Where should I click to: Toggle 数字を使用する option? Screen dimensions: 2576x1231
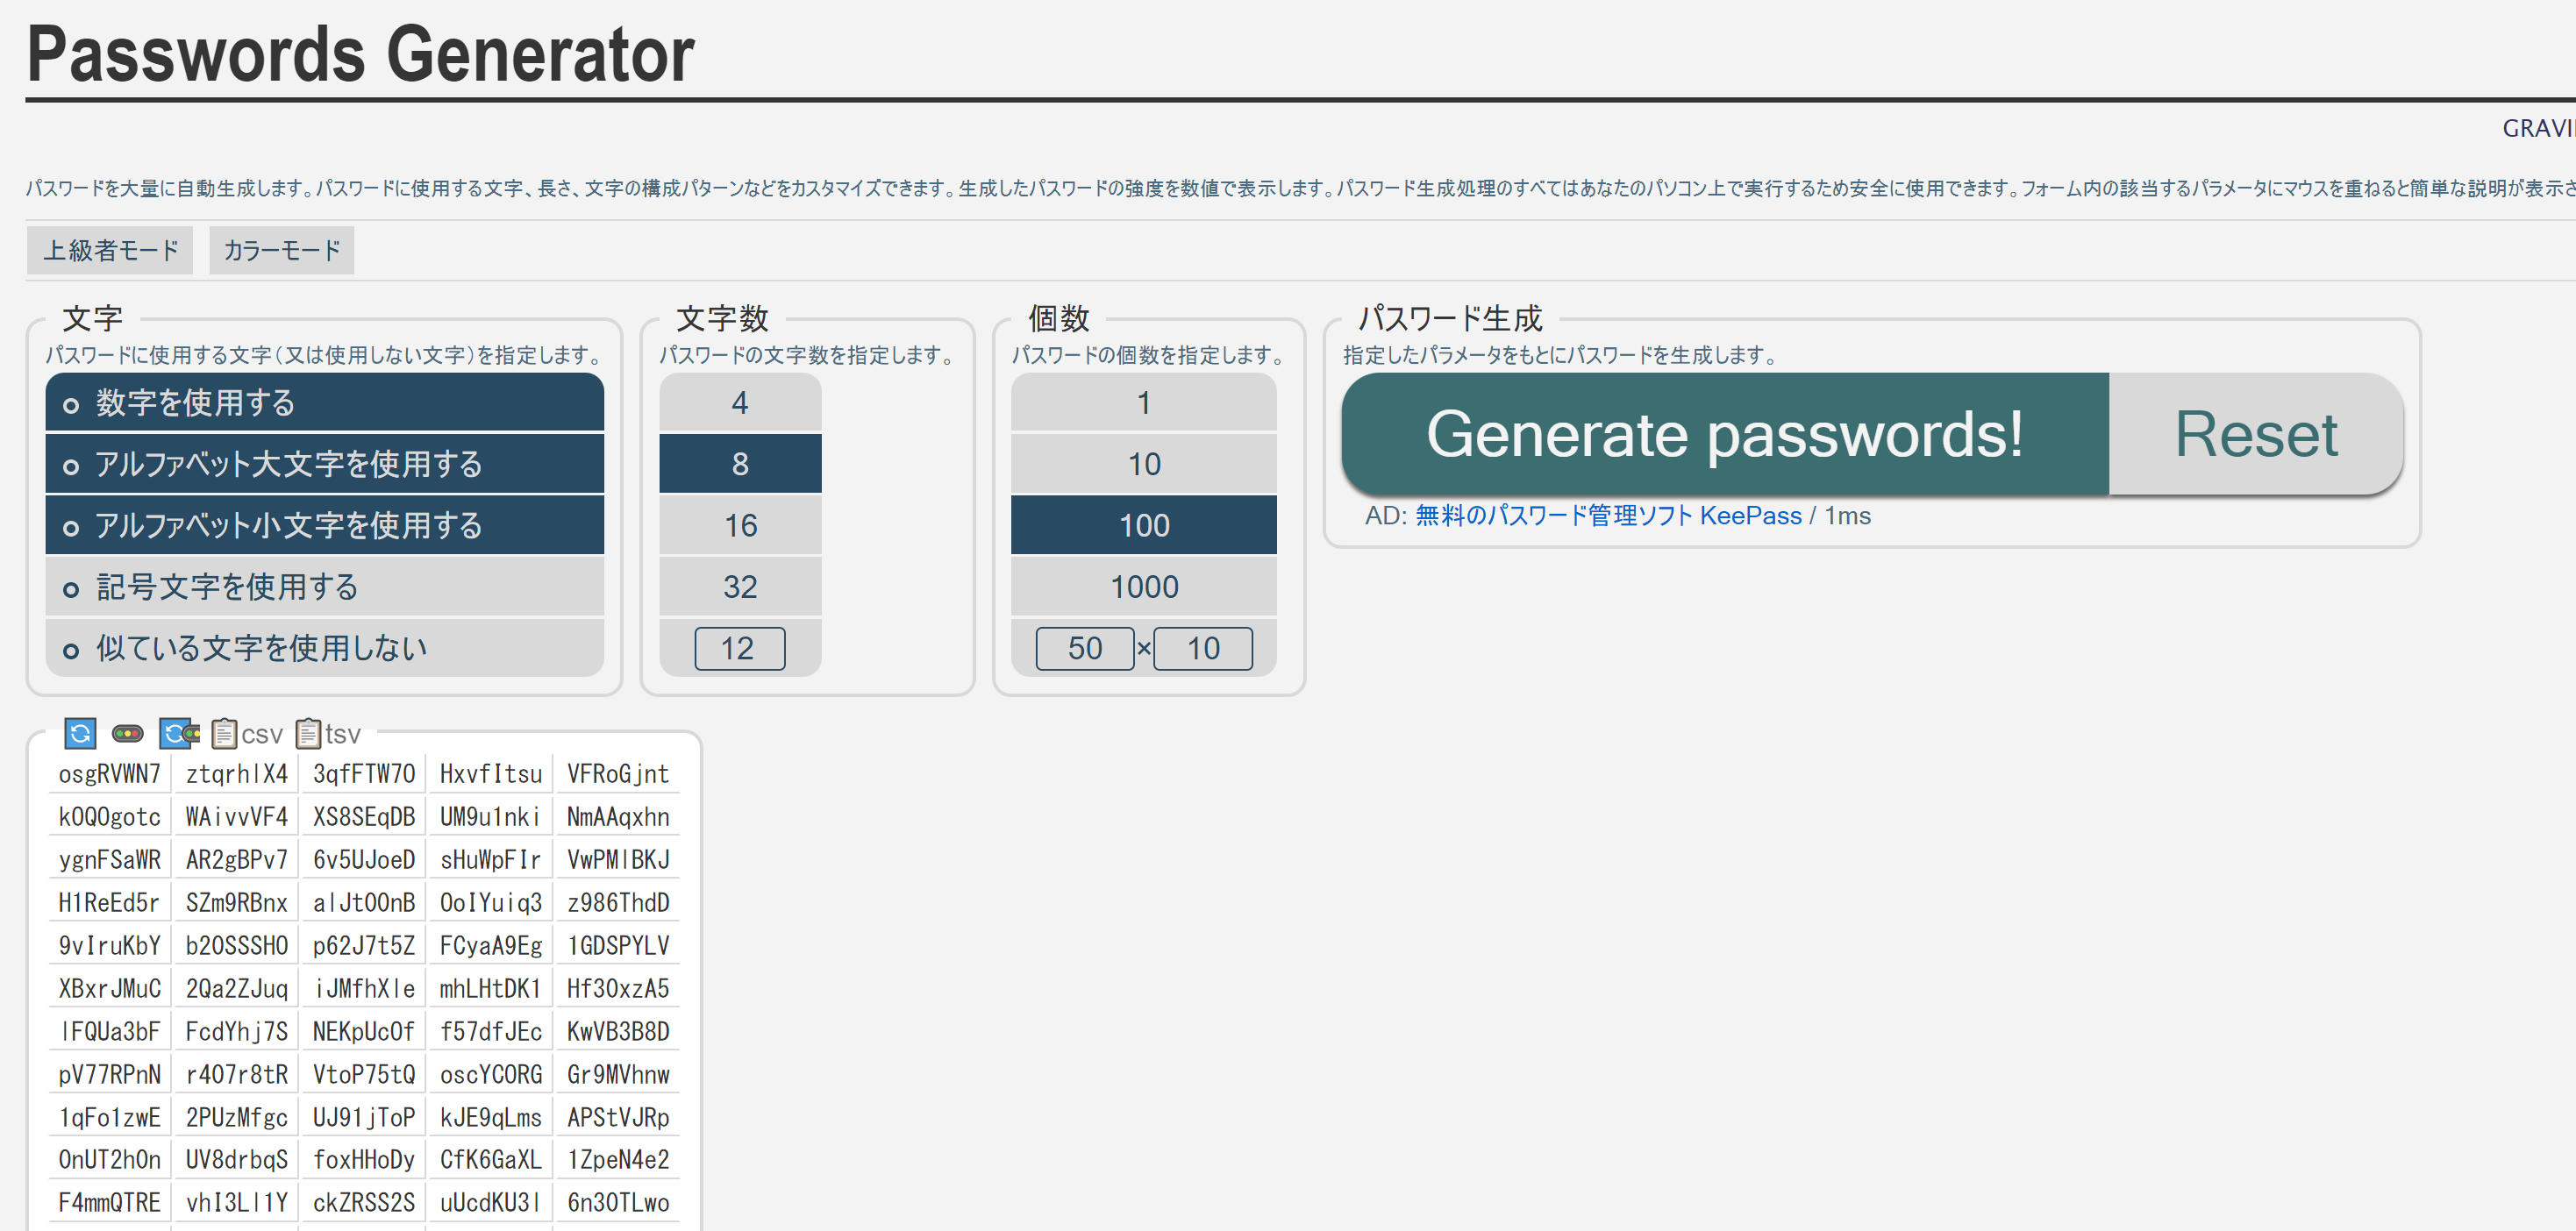click(324, 403)
